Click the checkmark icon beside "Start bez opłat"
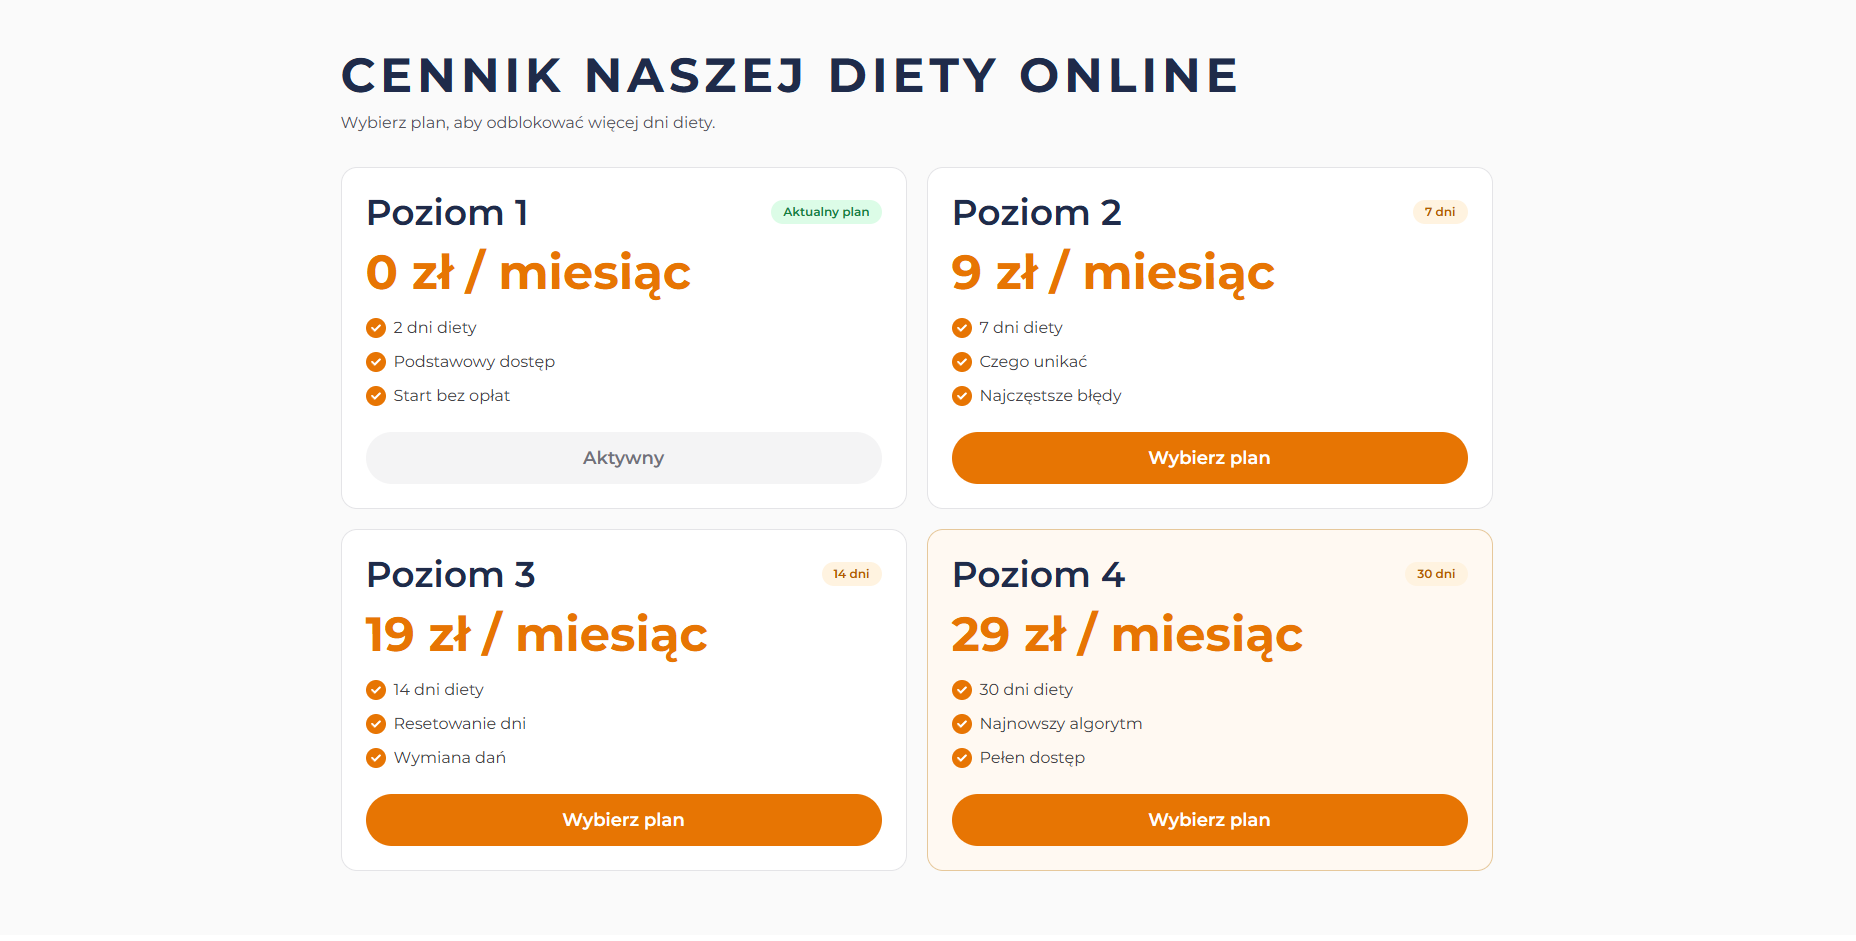1856x941 pixels. (376, 395)
